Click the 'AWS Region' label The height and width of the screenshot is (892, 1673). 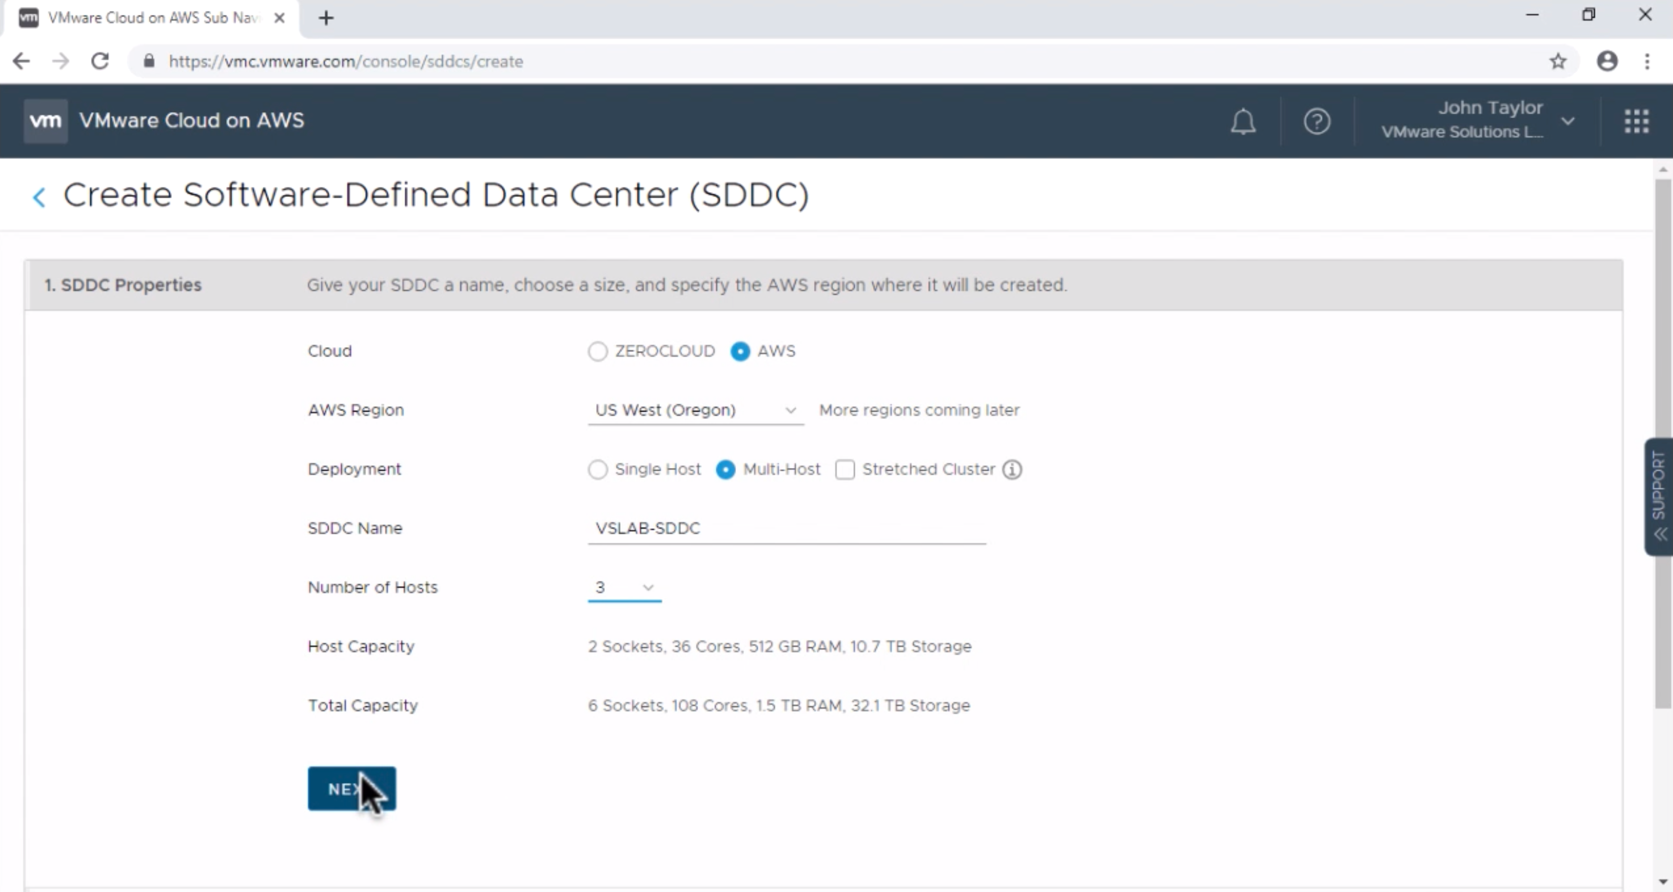pyautogui.click(x=356, y=410)
